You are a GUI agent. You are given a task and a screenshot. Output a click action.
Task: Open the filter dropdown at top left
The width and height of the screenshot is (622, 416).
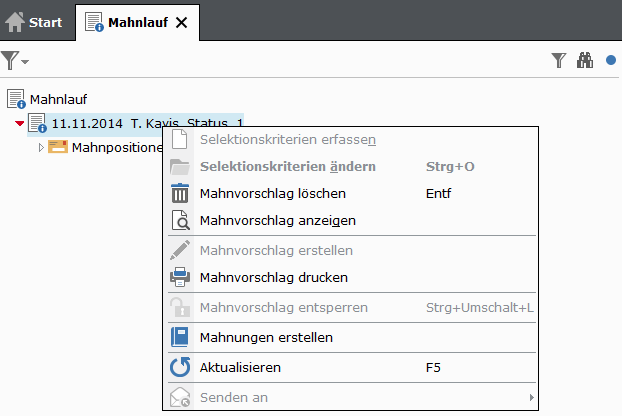14,61
